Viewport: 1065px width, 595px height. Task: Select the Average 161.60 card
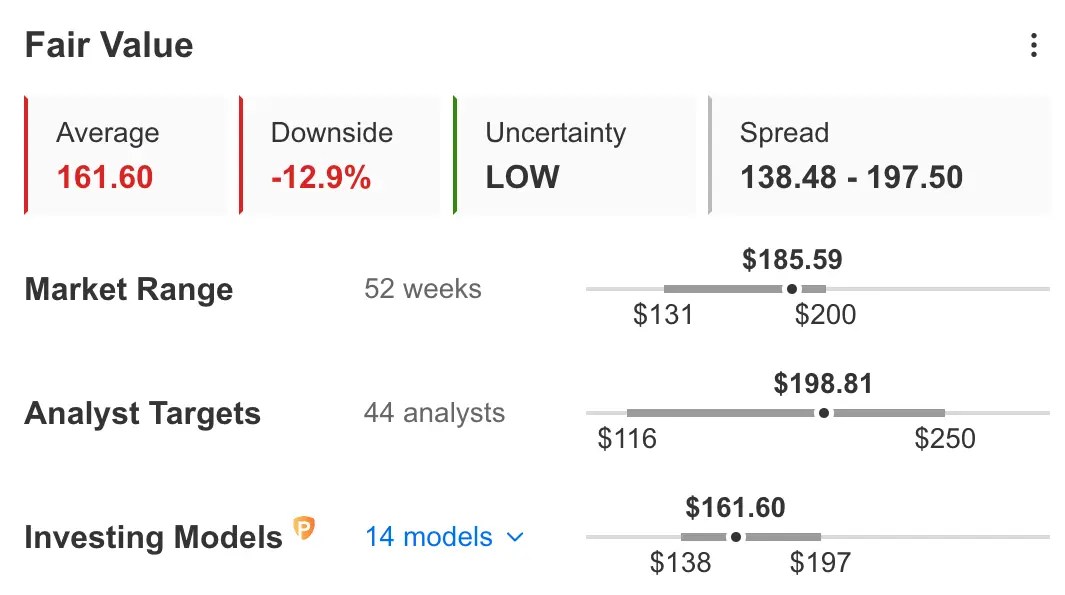(126, 156)
